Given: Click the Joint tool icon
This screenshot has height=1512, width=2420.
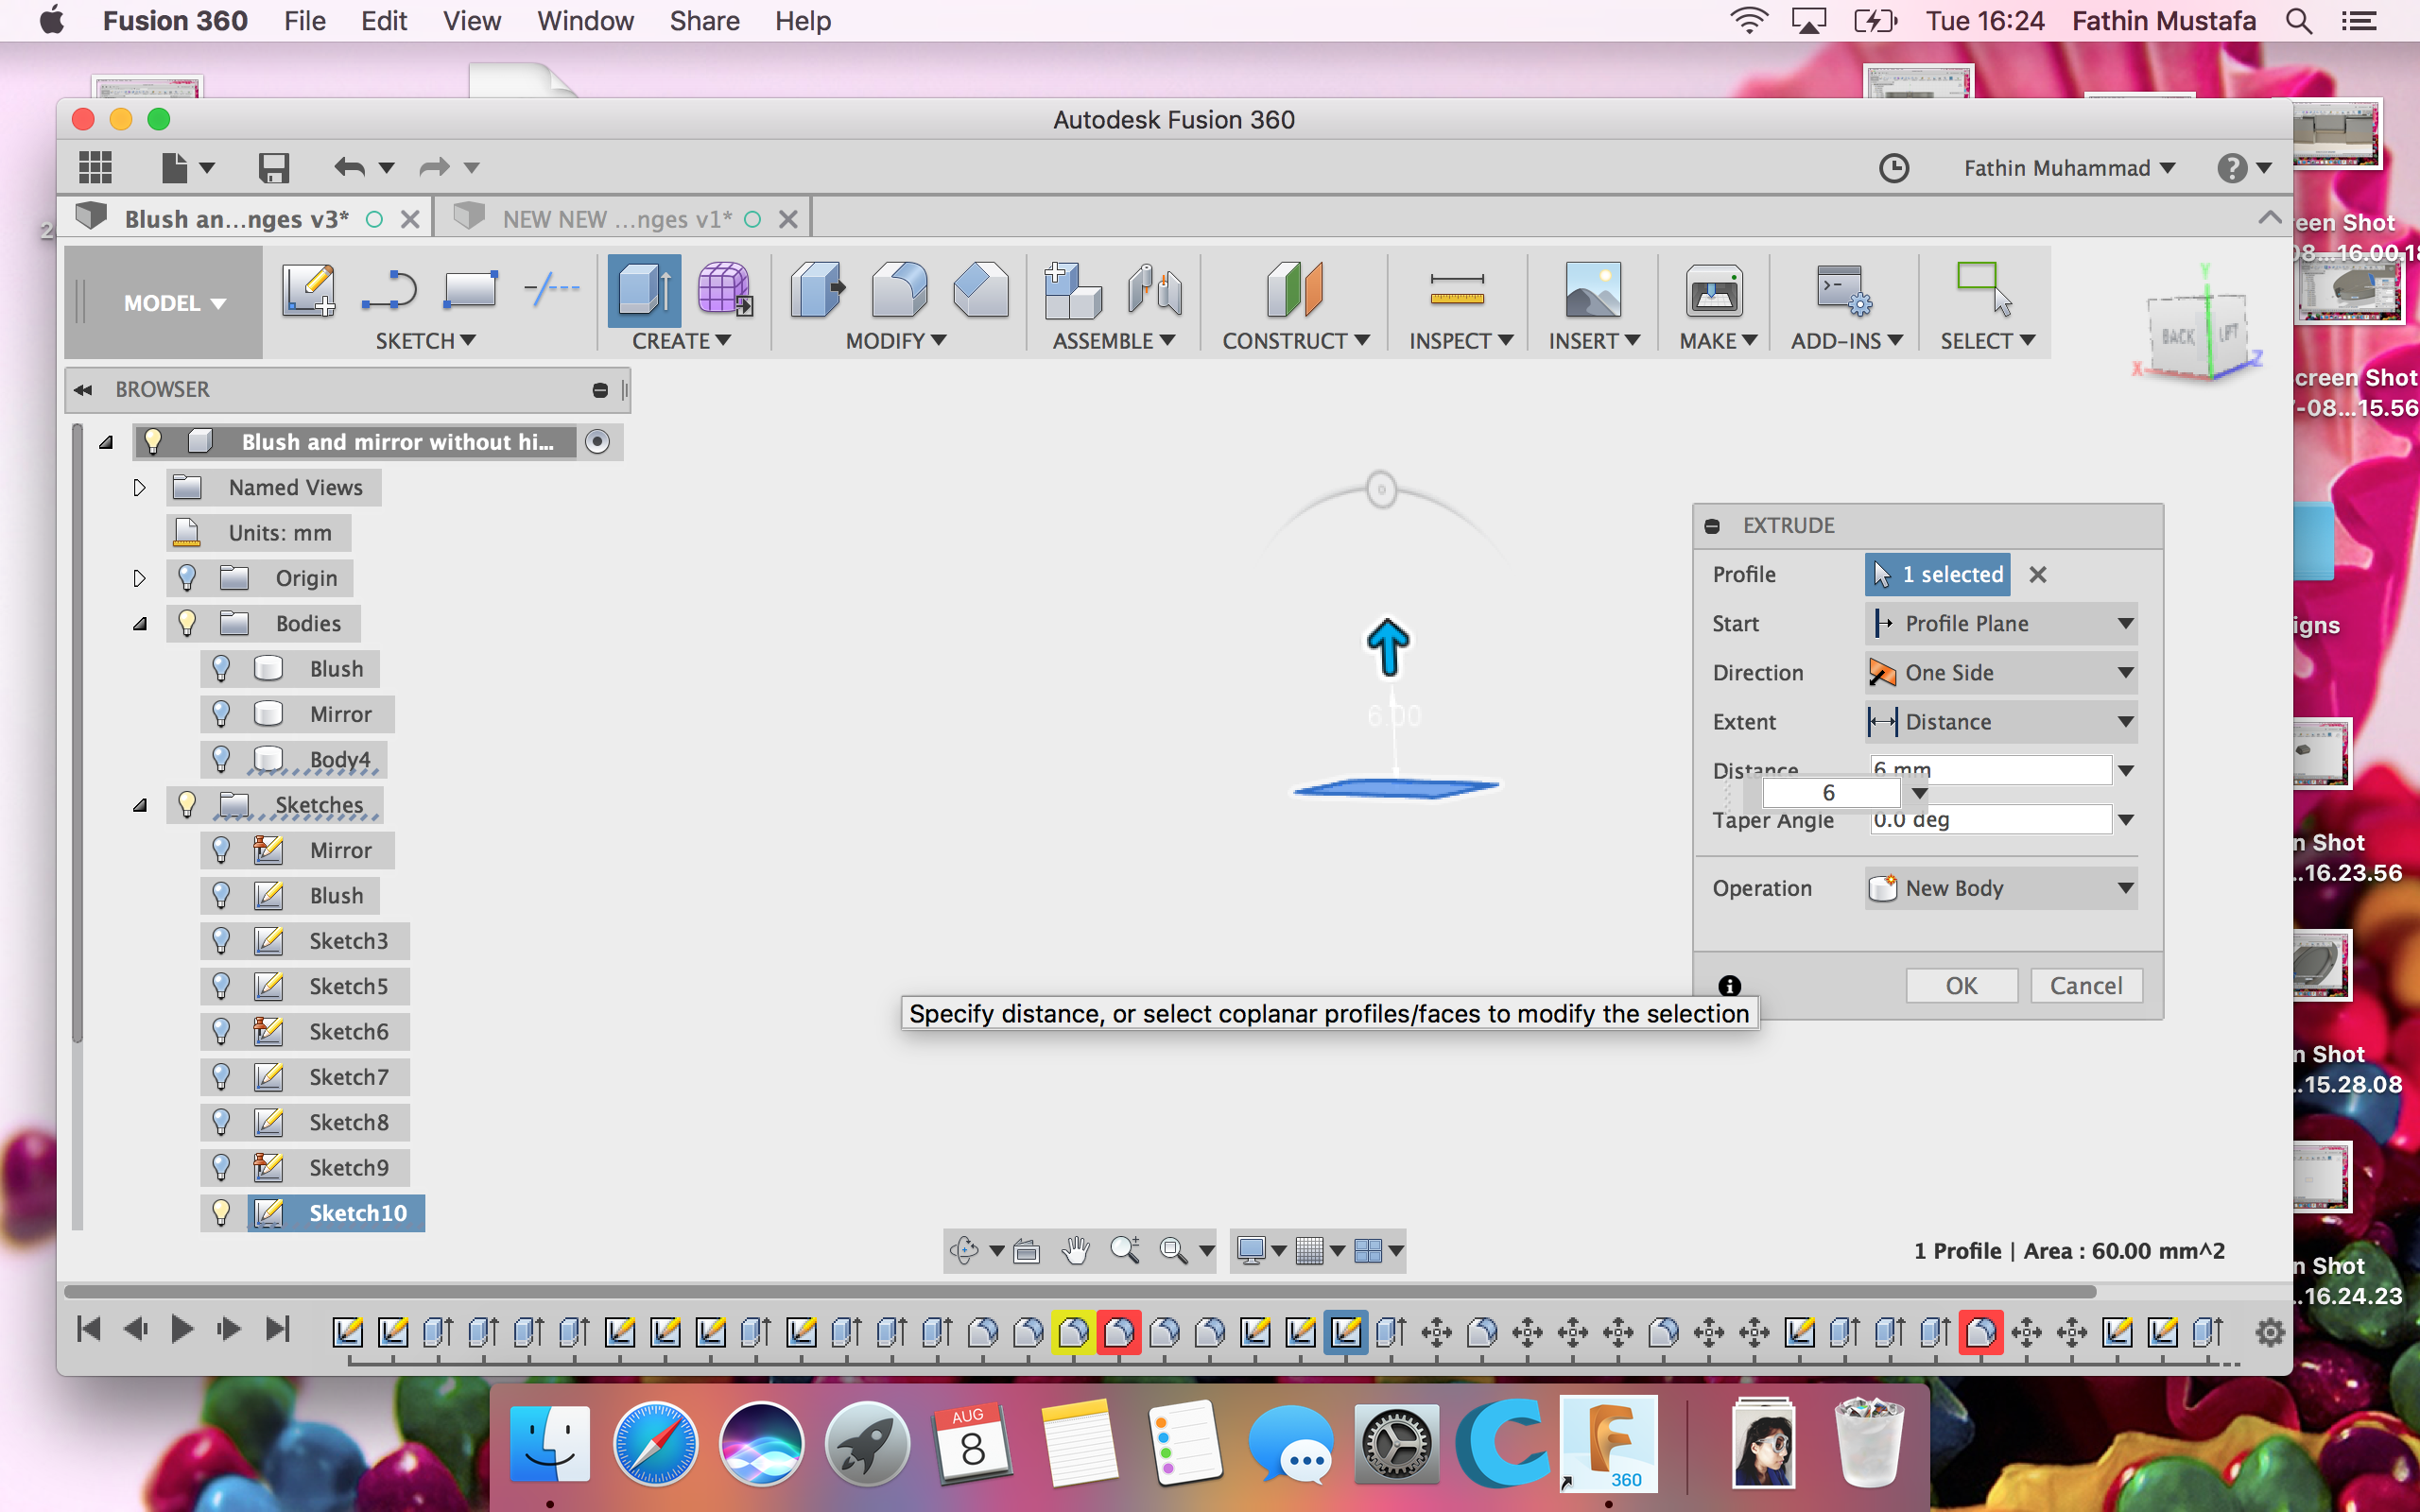Looking at the screenshot, I should click(1154, 290).
